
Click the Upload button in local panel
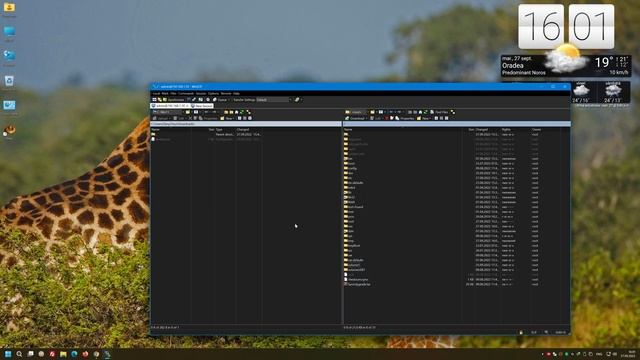pyautogui.click(x=162, y=118)
